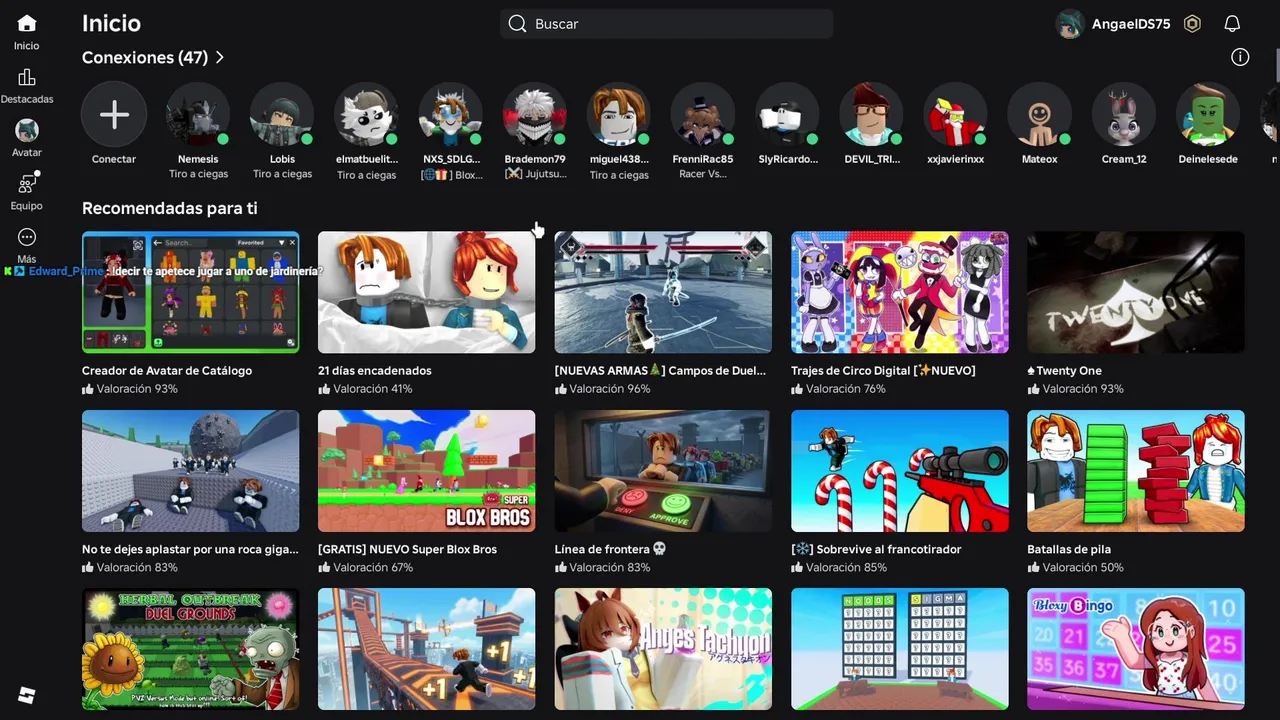Image resolution: width=1280 pixels, height=720 pixels.
Task: Open Trajes de Circo Digital thumbnail
Action: (900, 292)
